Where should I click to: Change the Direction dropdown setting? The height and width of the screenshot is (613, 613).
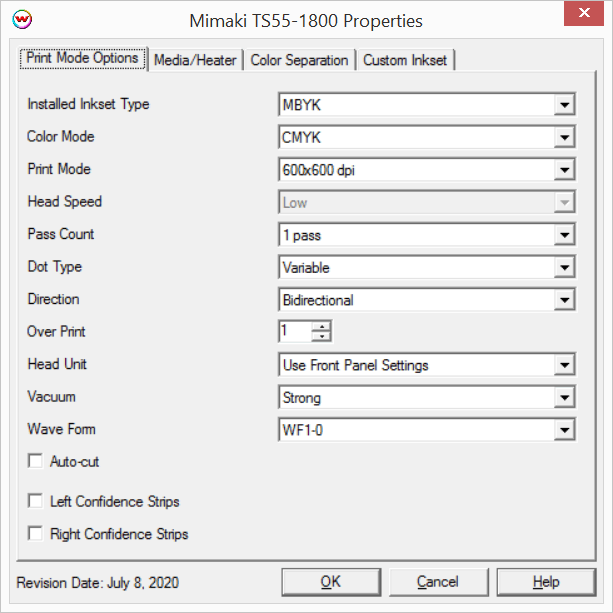(565, 300)
